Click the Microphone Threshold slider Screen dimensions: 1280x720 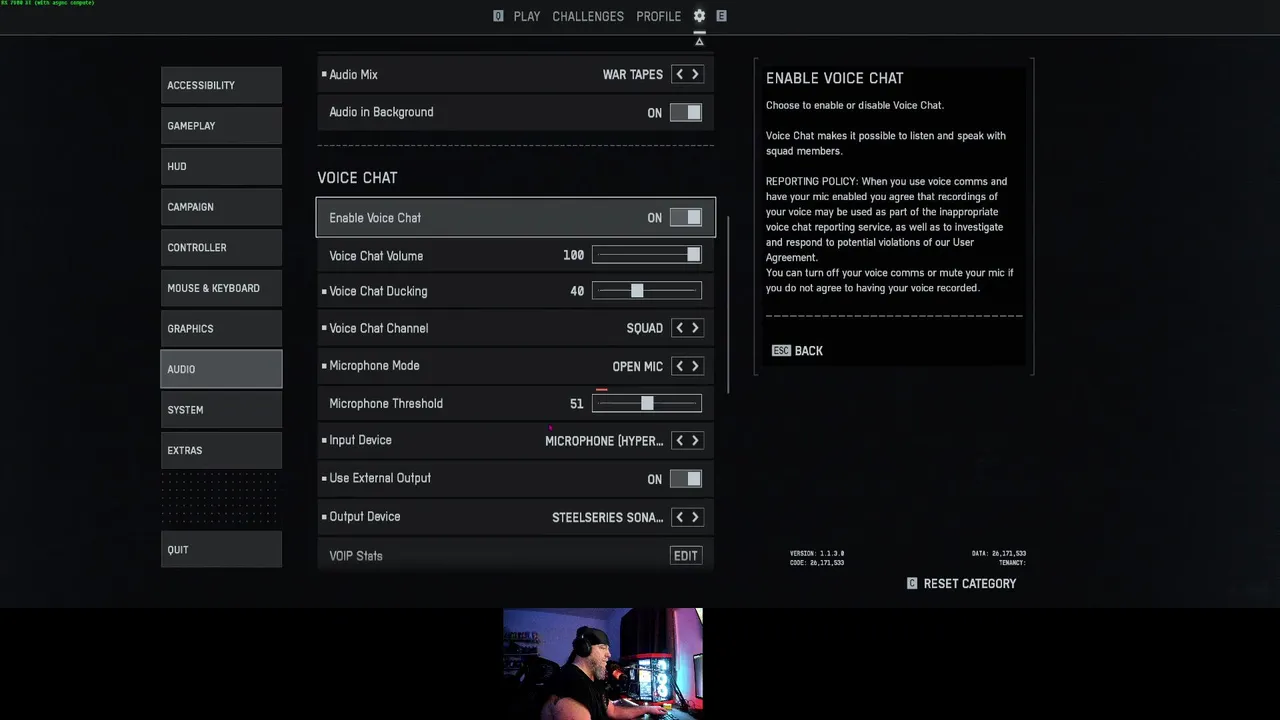point(647,404)
